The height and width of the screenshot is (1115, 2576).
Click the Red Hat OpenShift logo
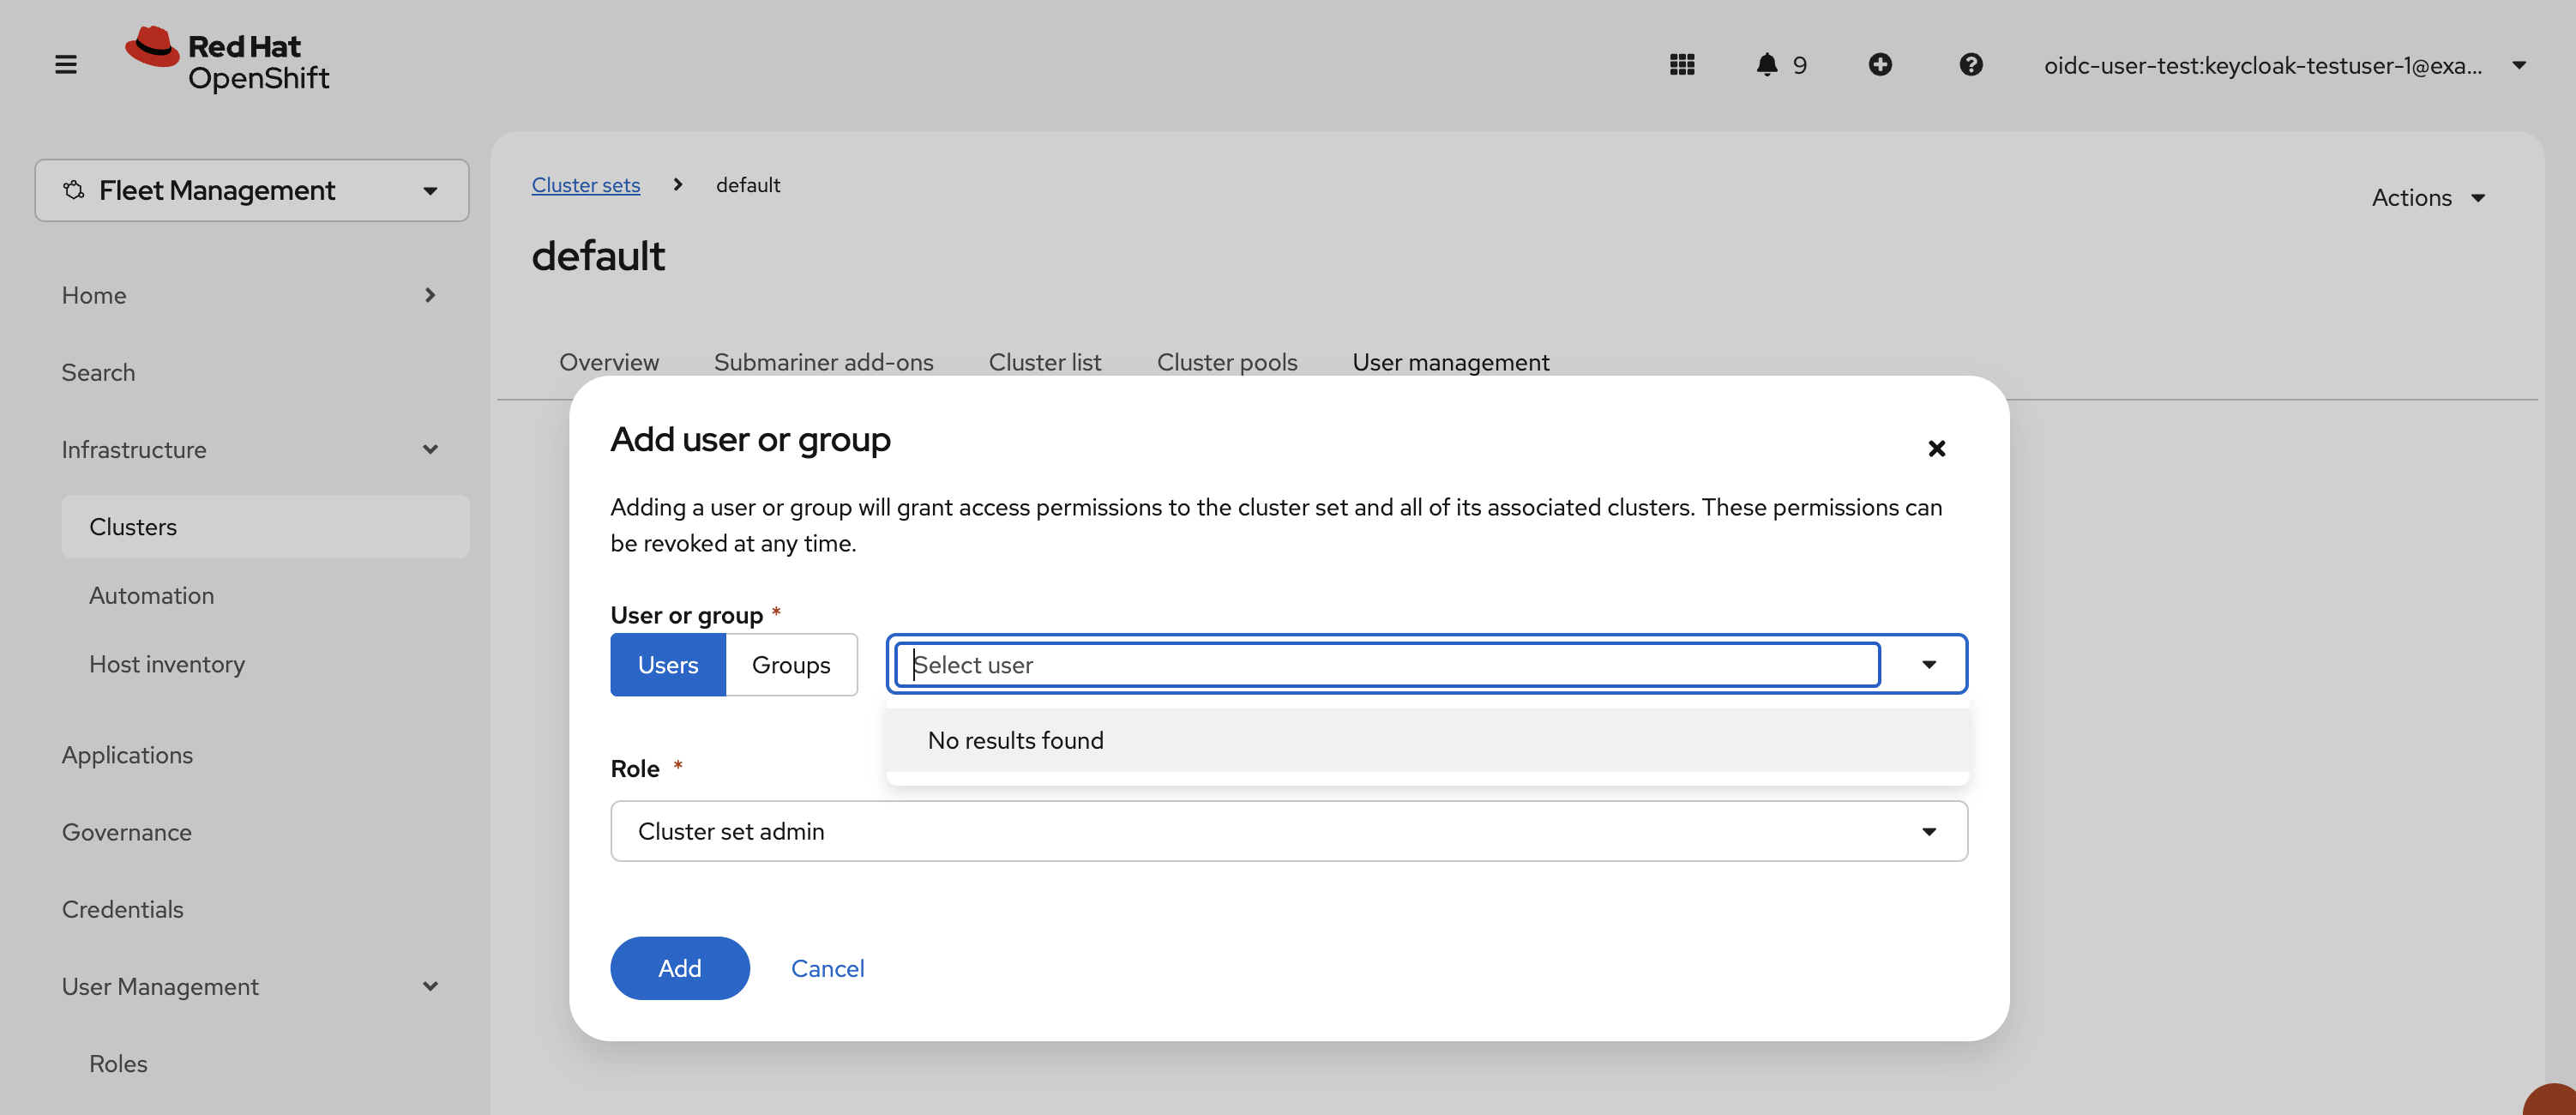tap(227, 61)
